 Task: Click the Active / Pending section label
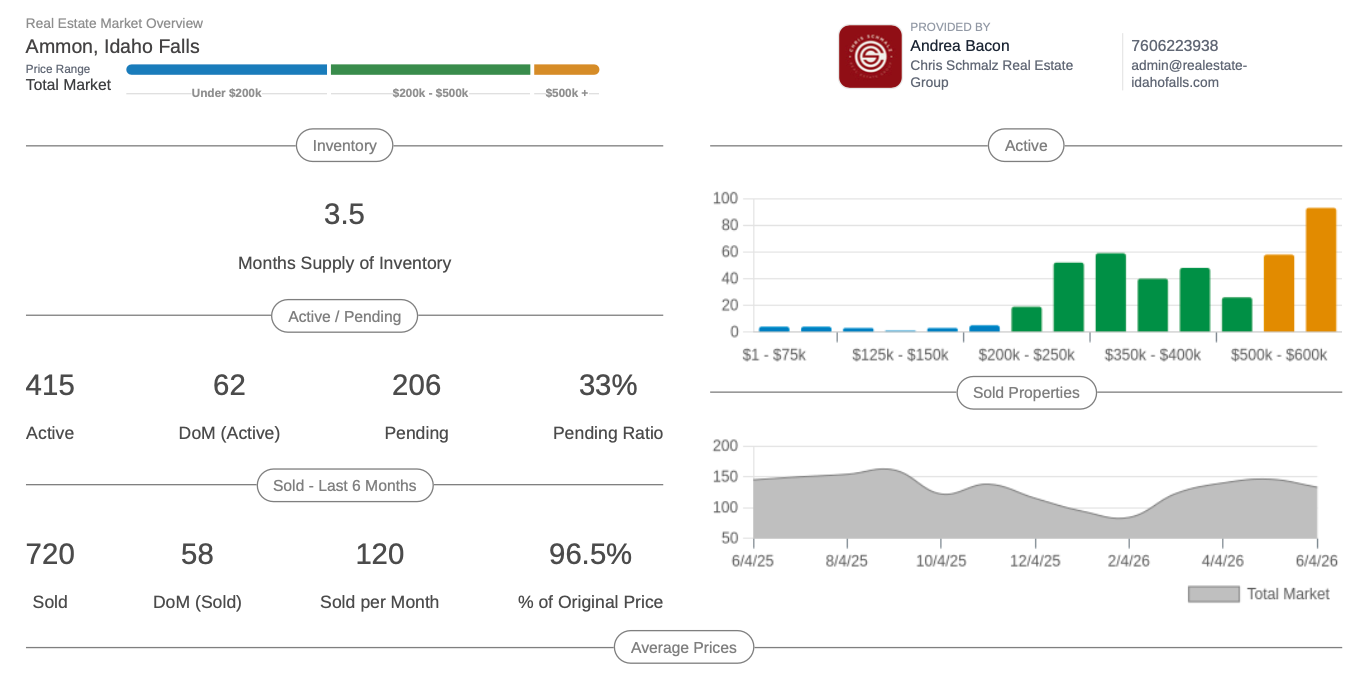pos(344,317)
